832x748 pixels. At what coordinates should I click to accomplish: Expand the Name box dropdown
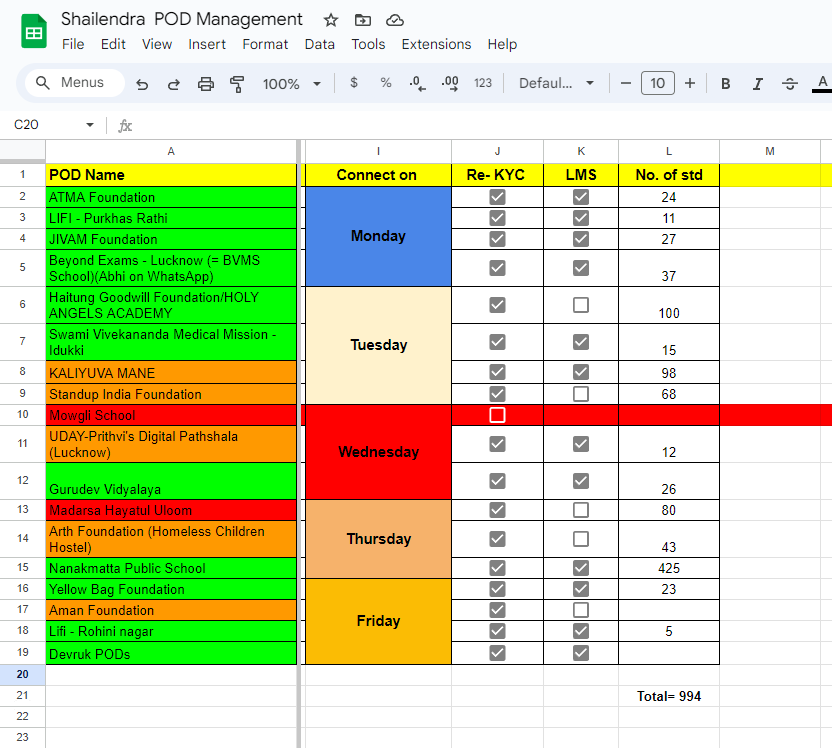[x=89, y=125]
